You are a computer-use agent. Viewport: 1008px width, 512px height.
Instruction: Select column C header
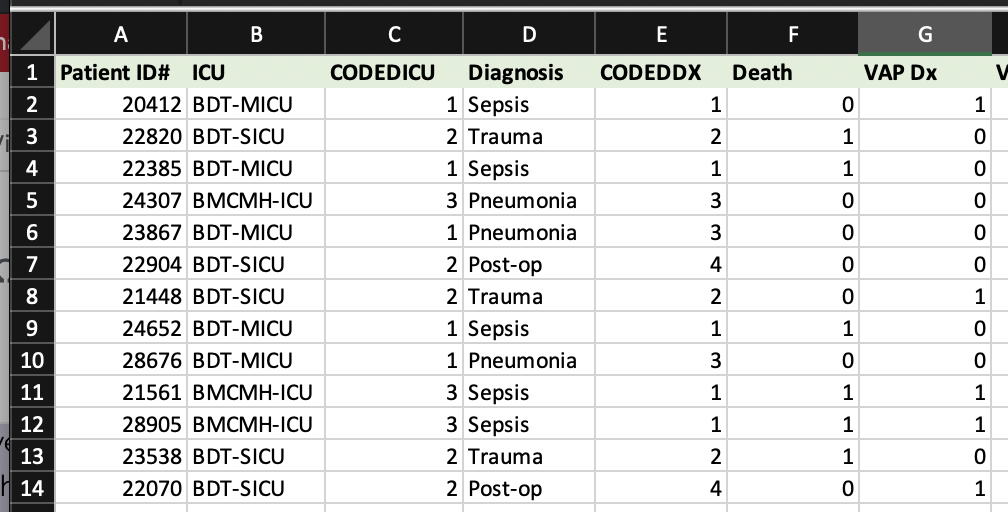(x=394, y=35)
